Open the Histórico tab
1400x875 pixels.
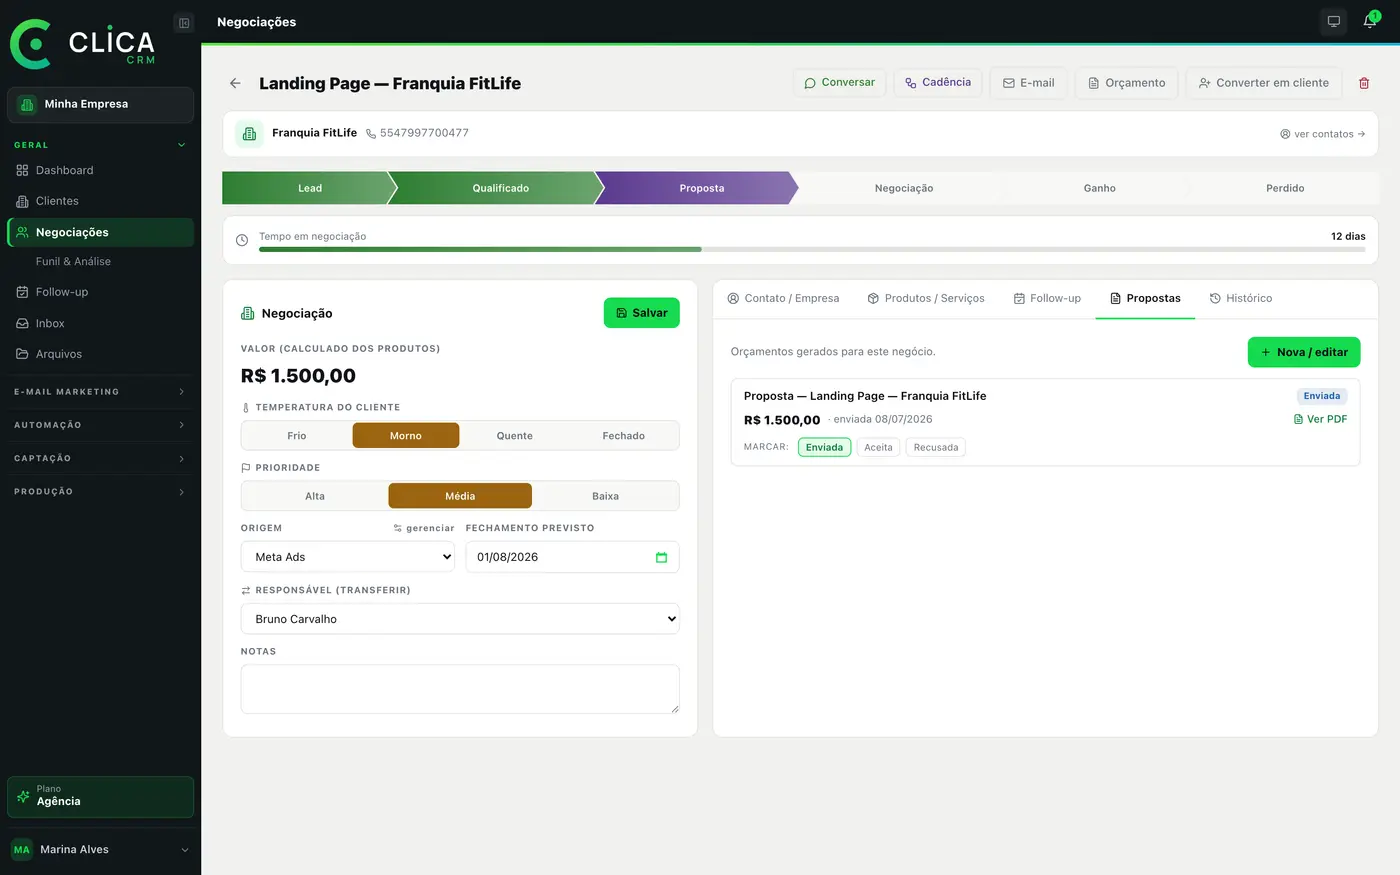(x=1241, y=298)
